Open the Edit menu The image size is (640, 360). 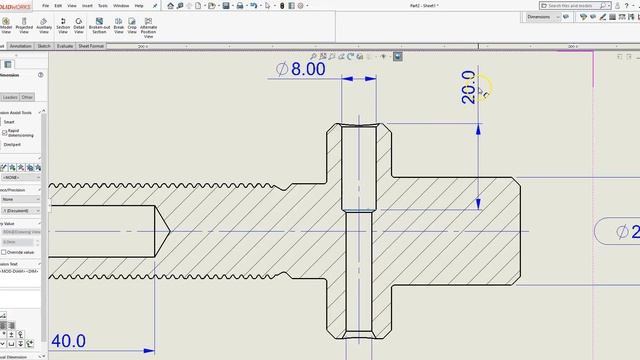58,6
